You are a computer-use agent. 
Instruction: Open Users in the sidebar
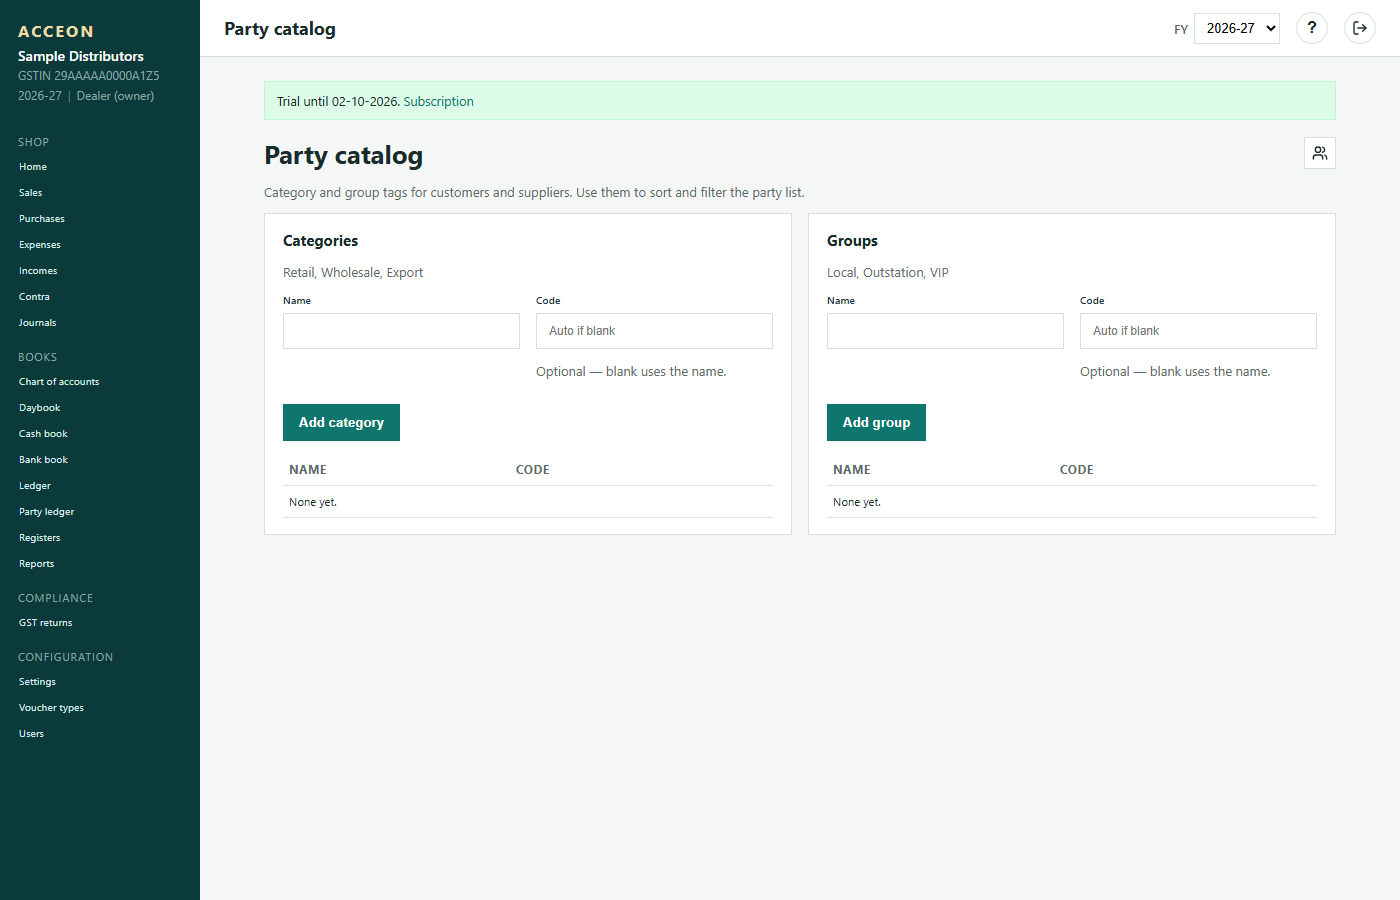click(32, 734)
